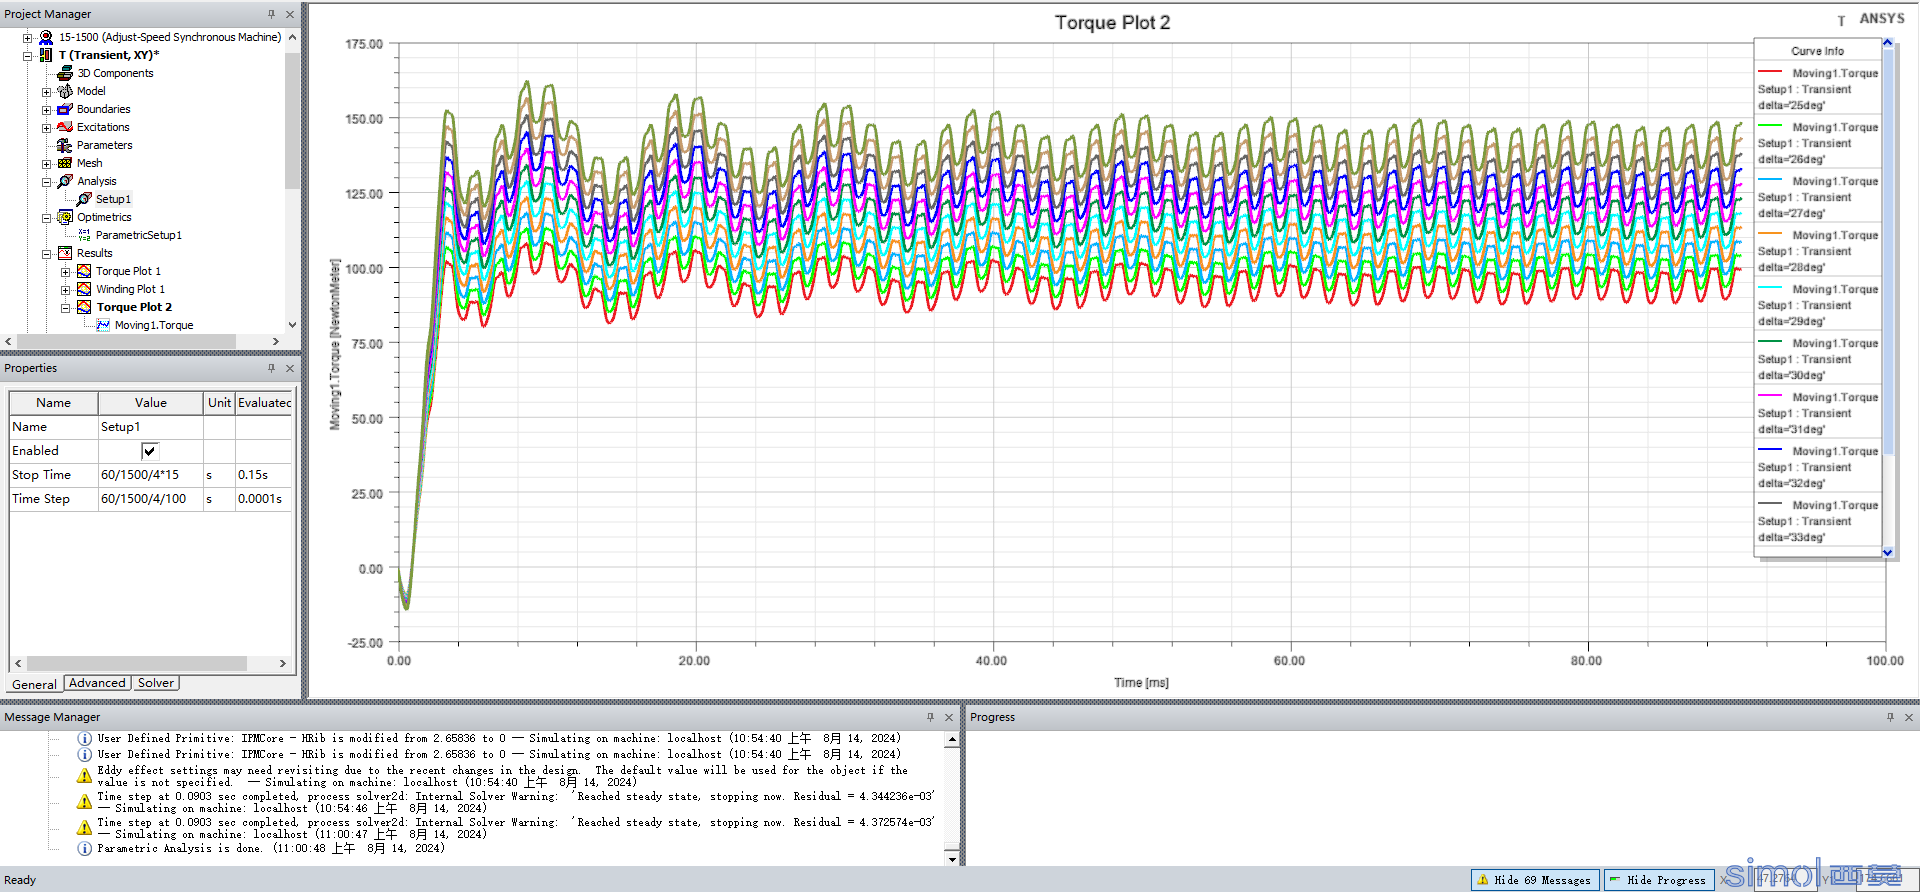Screen dimensions: 1920x892
Task: Click the Optimetrics gear icon
Action: pyautogui.click(x=65, y=217)
